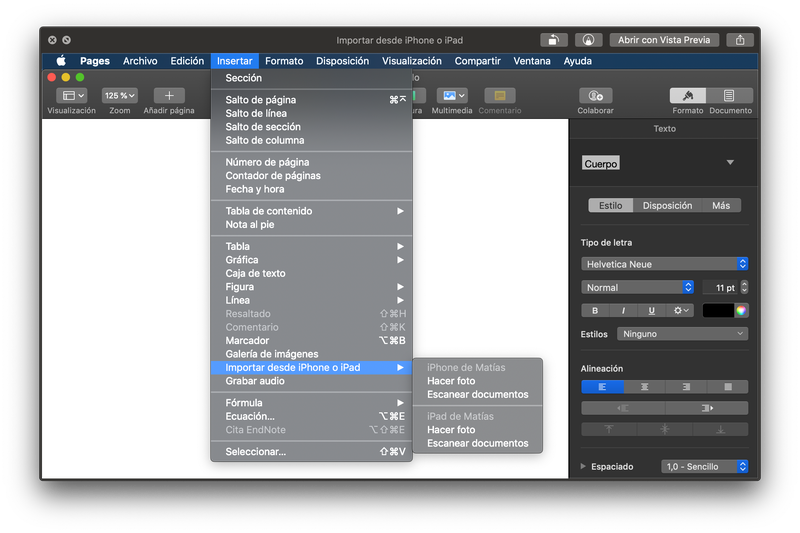Viewport: 800px width, 533px height.
Task: Click the 11 pt font size field
Action: 720,287
